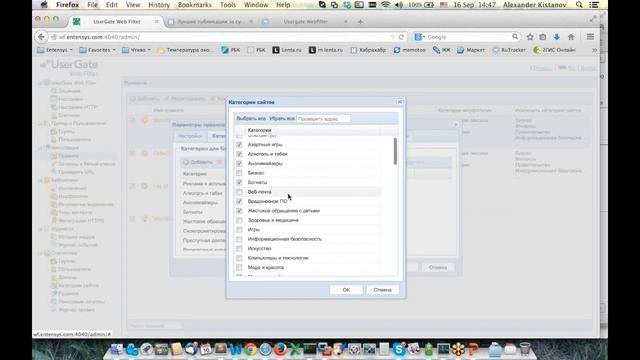Click Убрать все in the dialog toolbar
The height and width of the screenshot is (360, 640).
pyautogui.click(x=282, y=118)
